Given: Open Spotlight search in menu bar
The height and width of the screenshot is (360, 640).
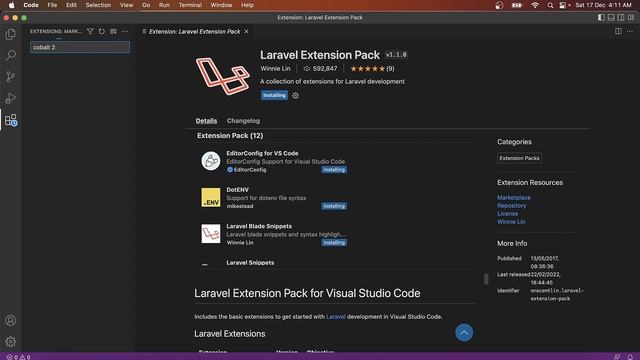Looking at the screenshot, I should (550, 5).
